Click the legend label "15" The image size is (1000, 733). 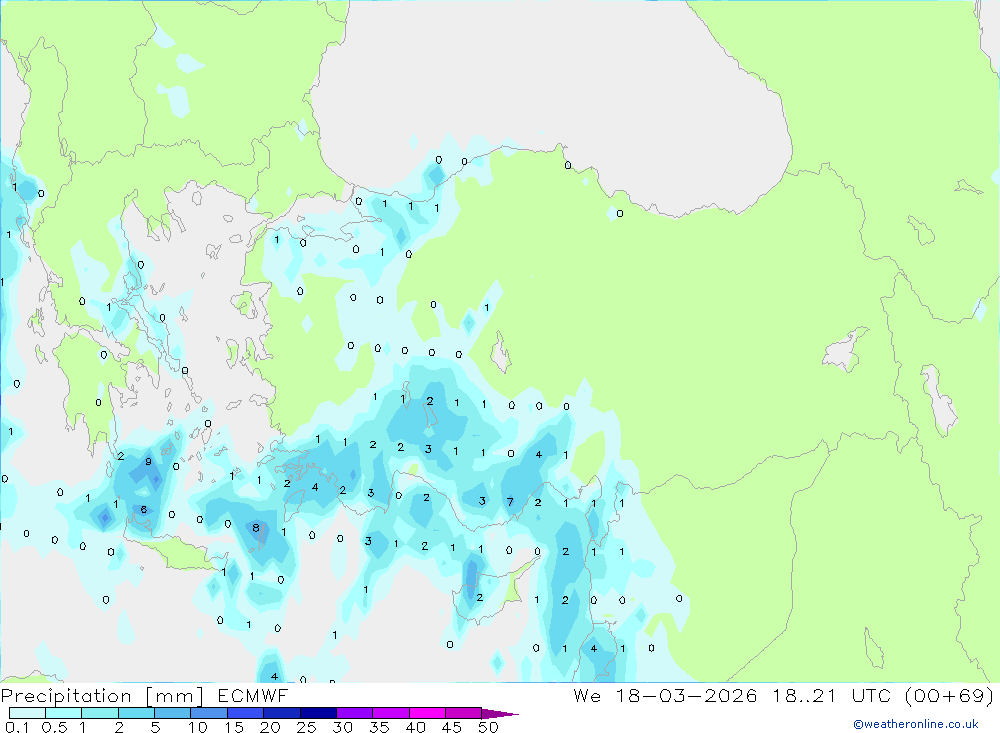[234, 727]
